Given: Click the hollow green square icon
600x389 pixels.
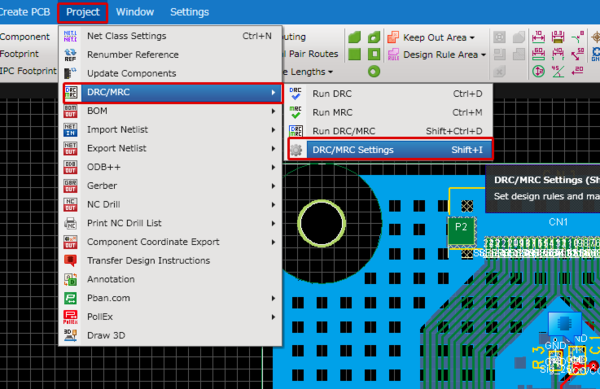Looking at the screenshot, I should (374, 54).
